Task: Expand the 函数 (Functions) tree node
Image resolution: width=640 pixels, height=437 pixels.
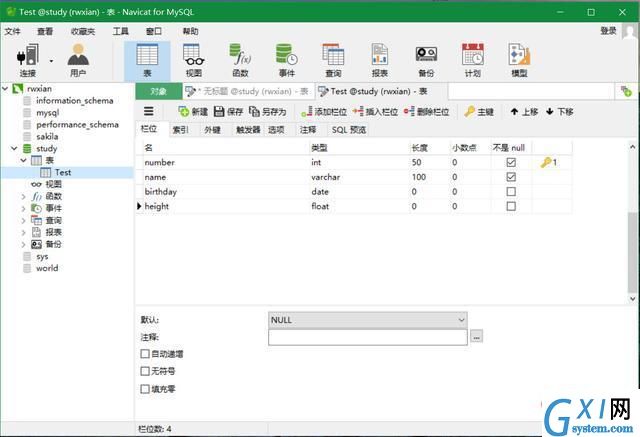Action: 23,196
